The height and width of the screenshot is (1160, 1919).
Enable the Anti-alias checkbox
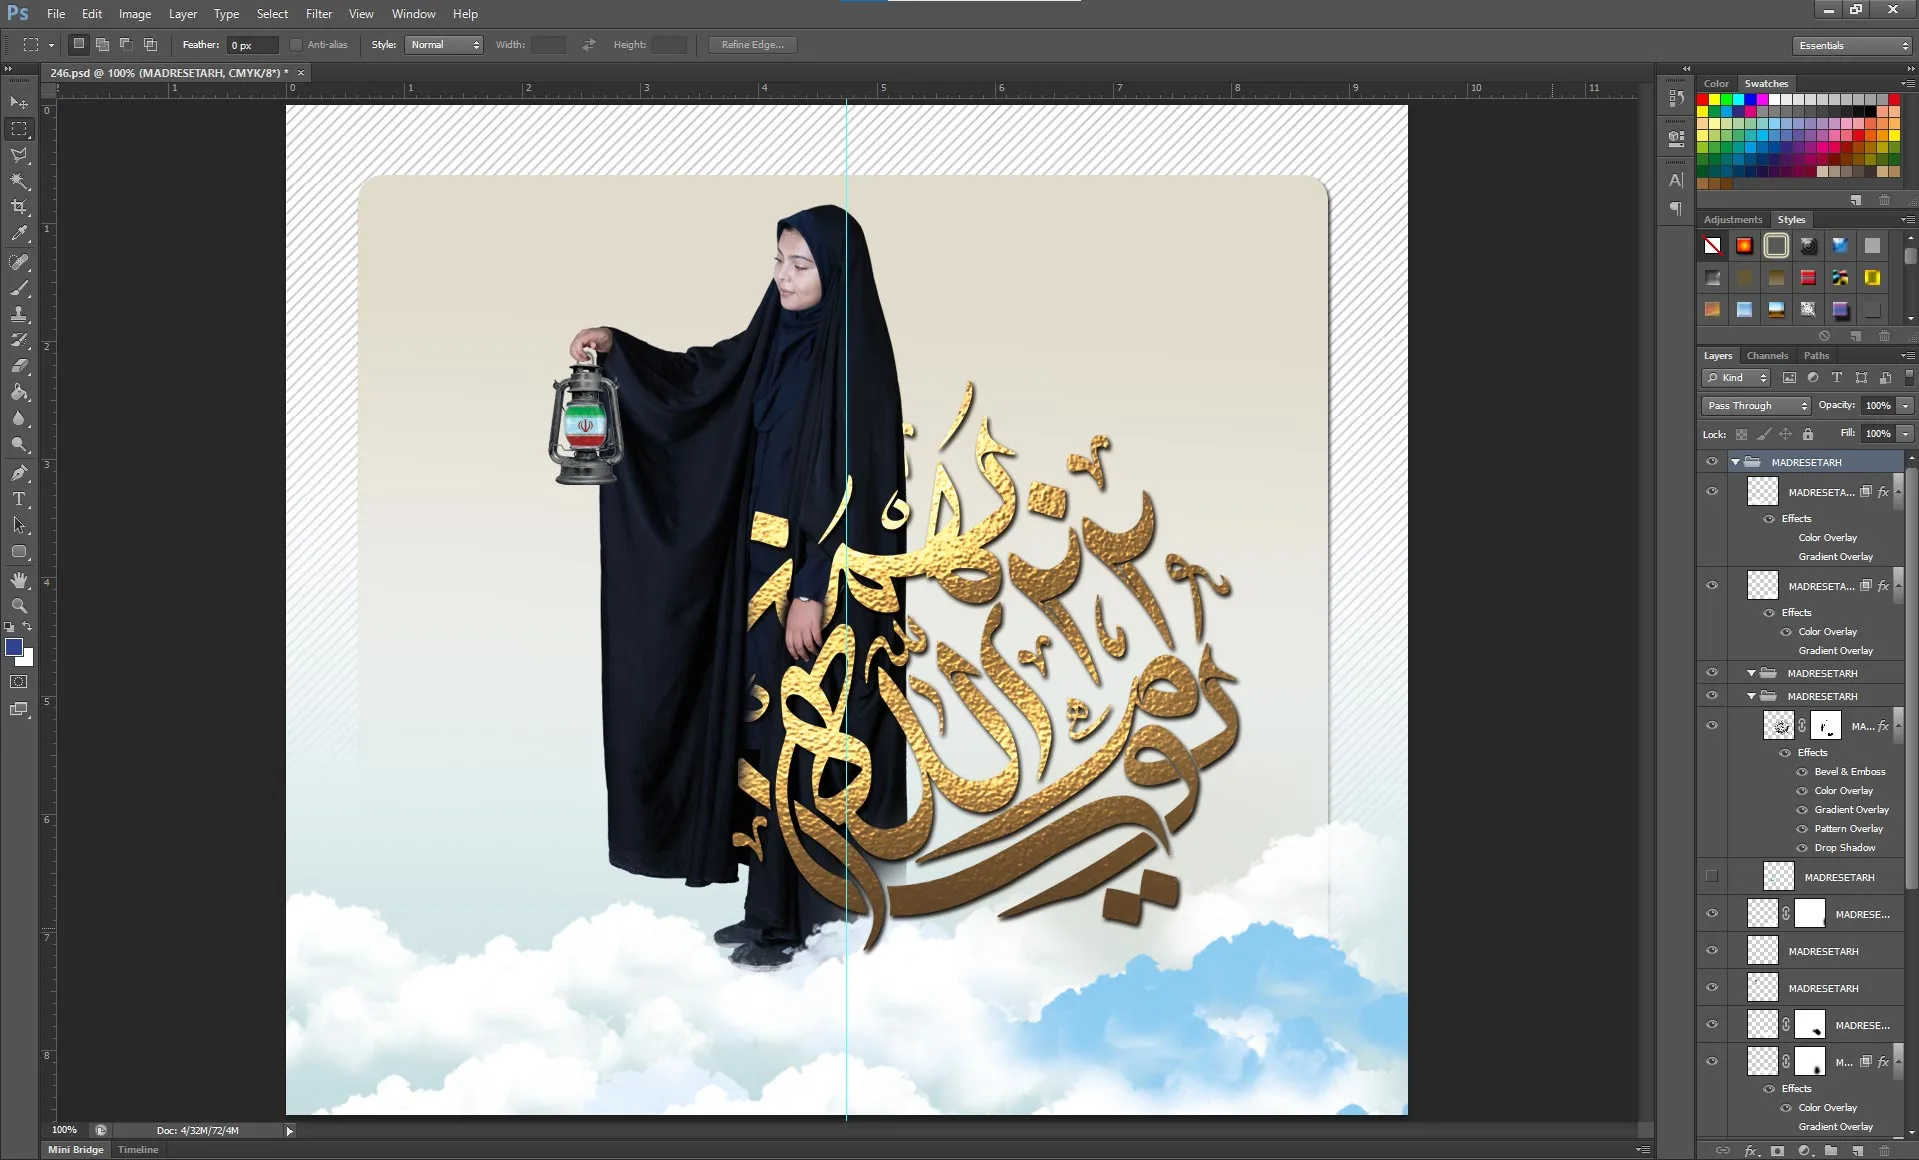pos(296,45)
